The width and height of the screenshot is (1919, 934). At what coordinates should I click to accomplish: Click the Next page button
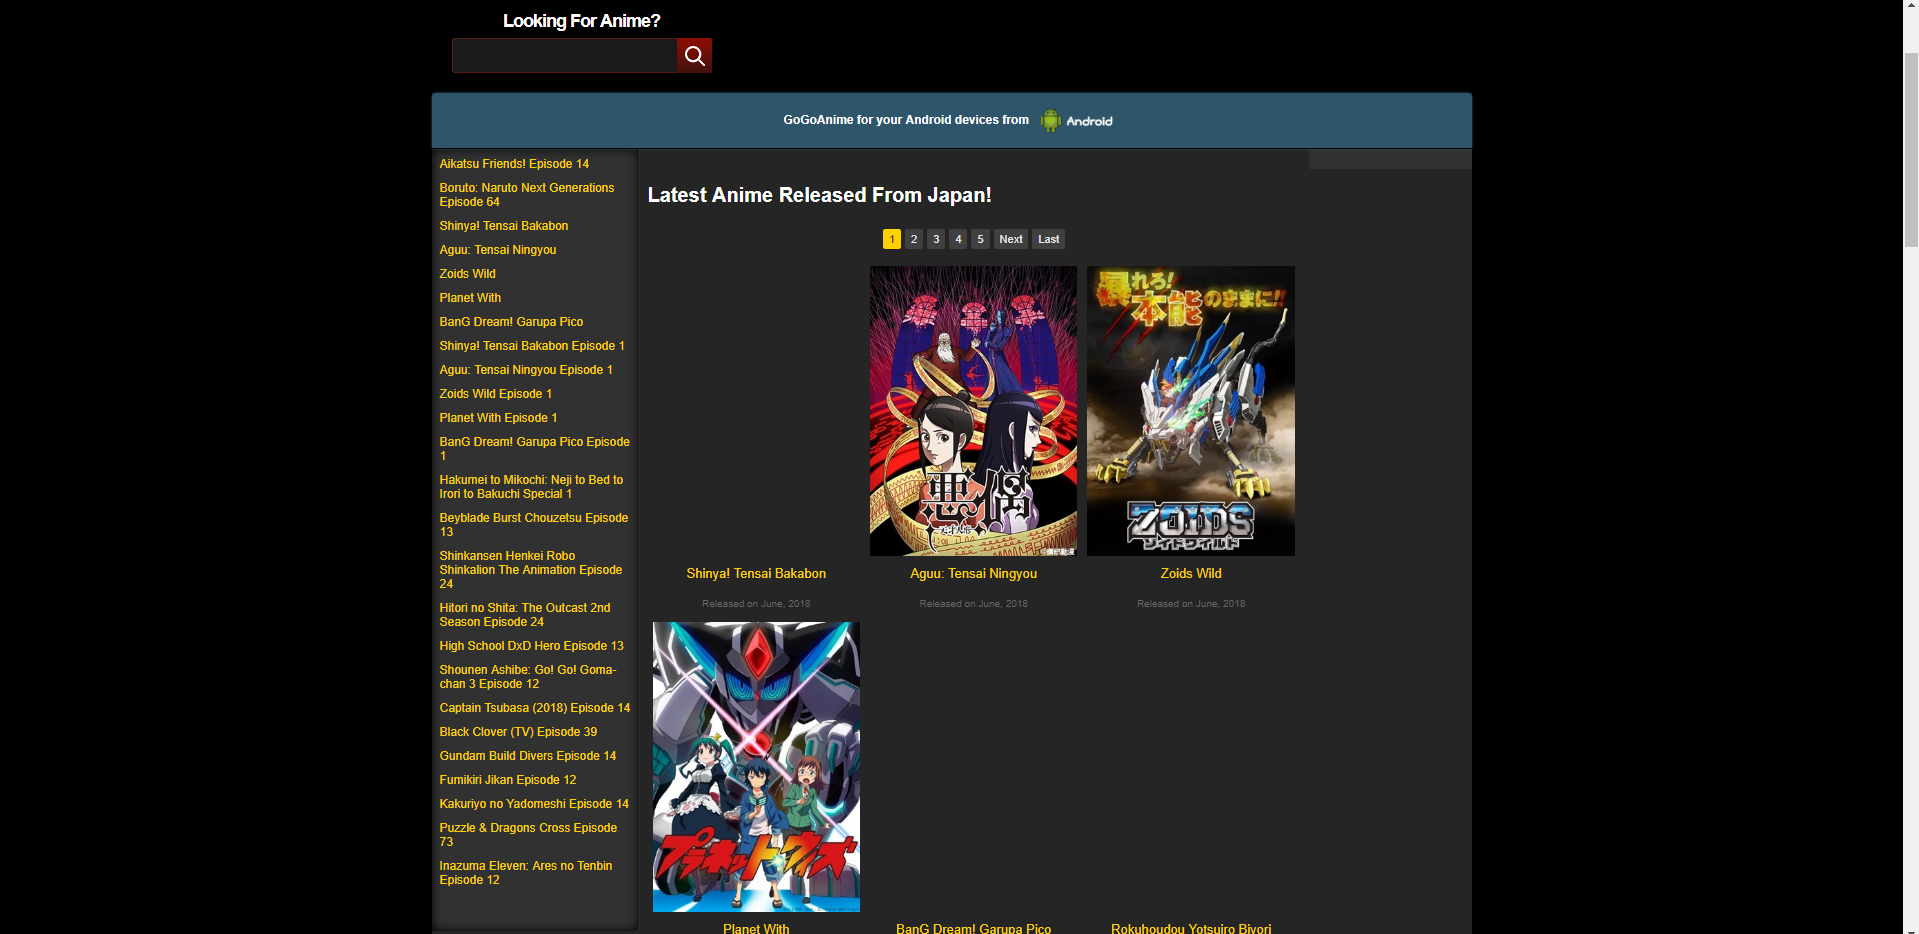pyautogui.click(x=1011, y=239)
